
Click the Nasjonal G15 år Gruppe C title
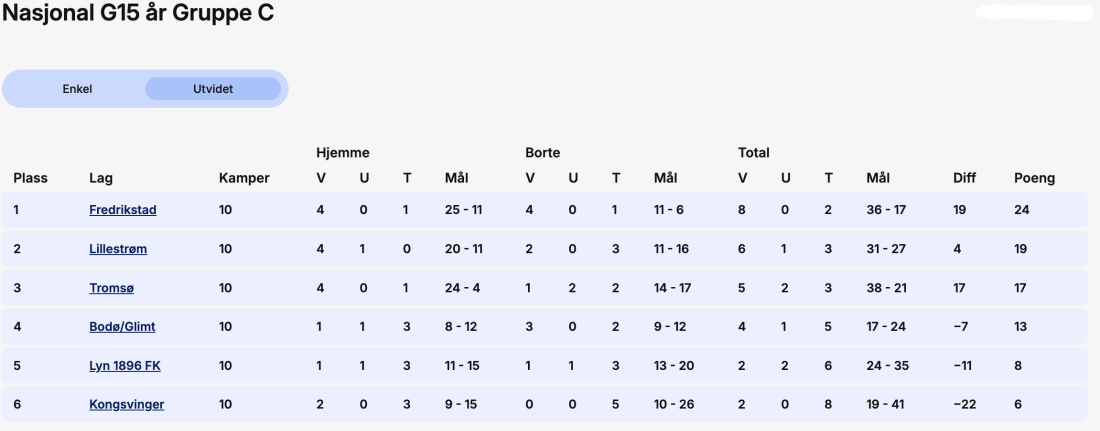tap(138, 13)
